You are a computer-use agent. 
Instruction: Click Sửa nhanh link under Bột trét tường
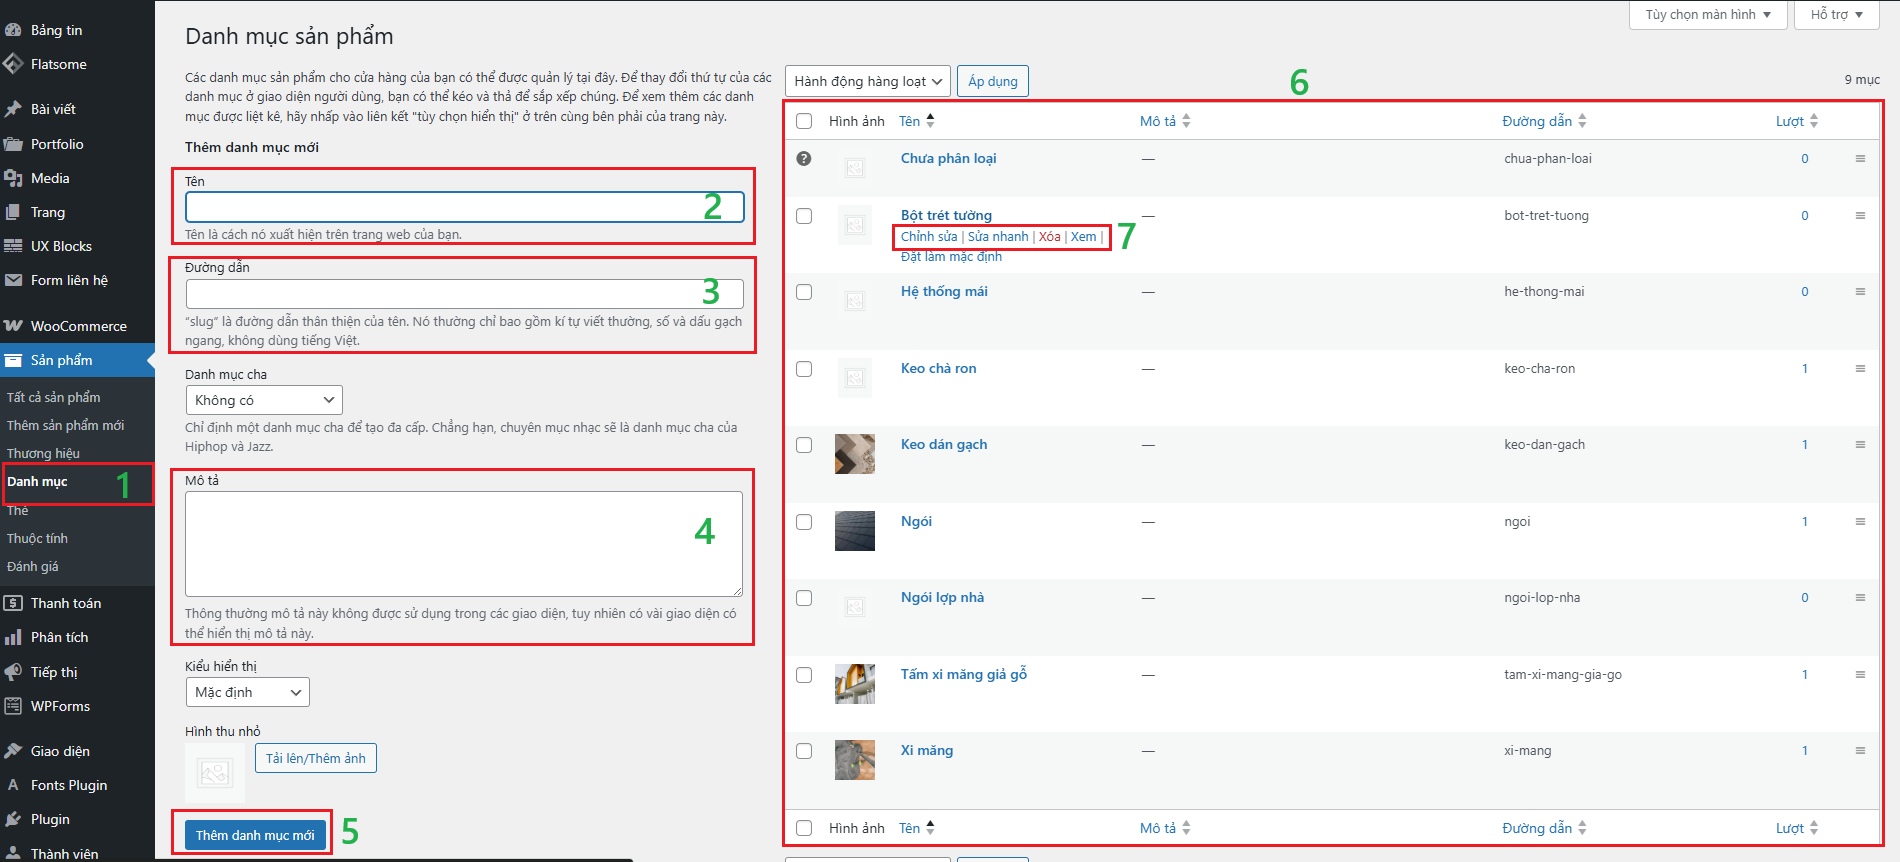point(997,237)
